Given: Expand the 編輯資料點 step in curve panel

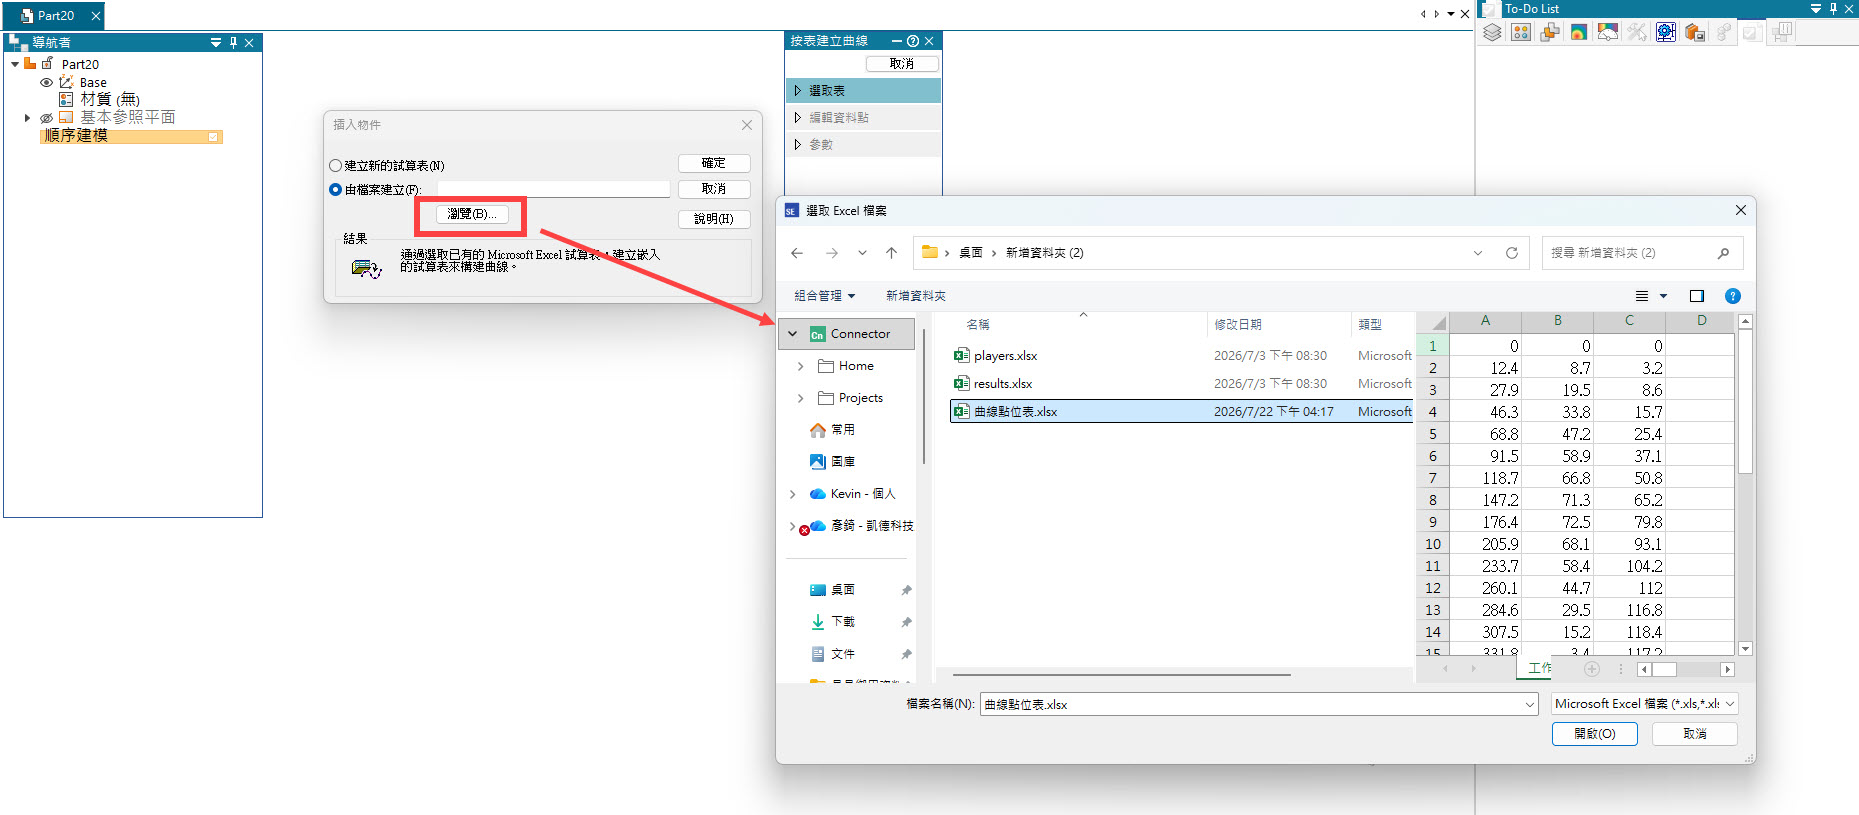Looking at the screenshot, I should 798,118.
